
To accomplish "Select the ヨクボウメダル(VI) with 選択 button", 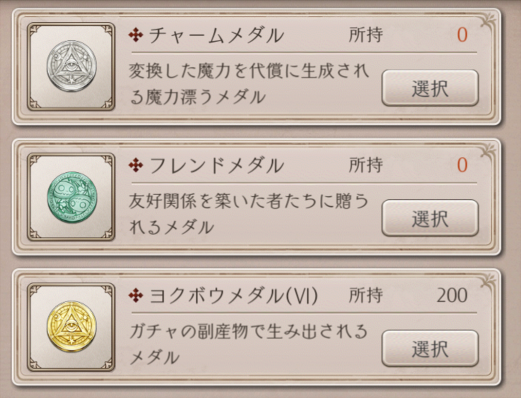I will (430, 349).
